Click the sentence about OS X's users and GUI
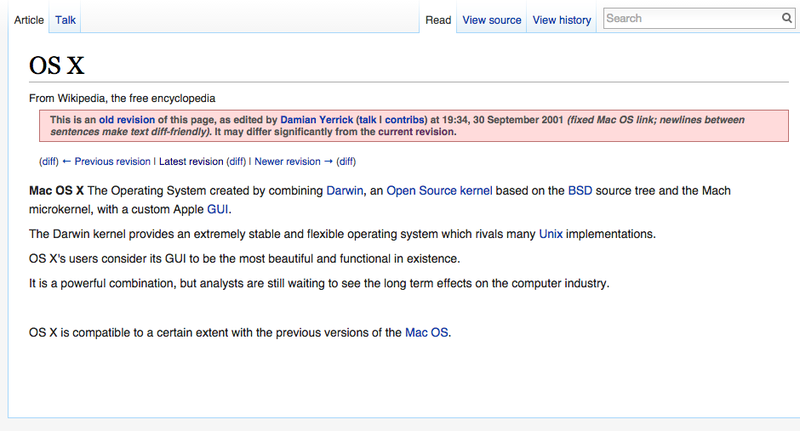The image size is (800, 431). pyautogui.click(x=244, y=259)
